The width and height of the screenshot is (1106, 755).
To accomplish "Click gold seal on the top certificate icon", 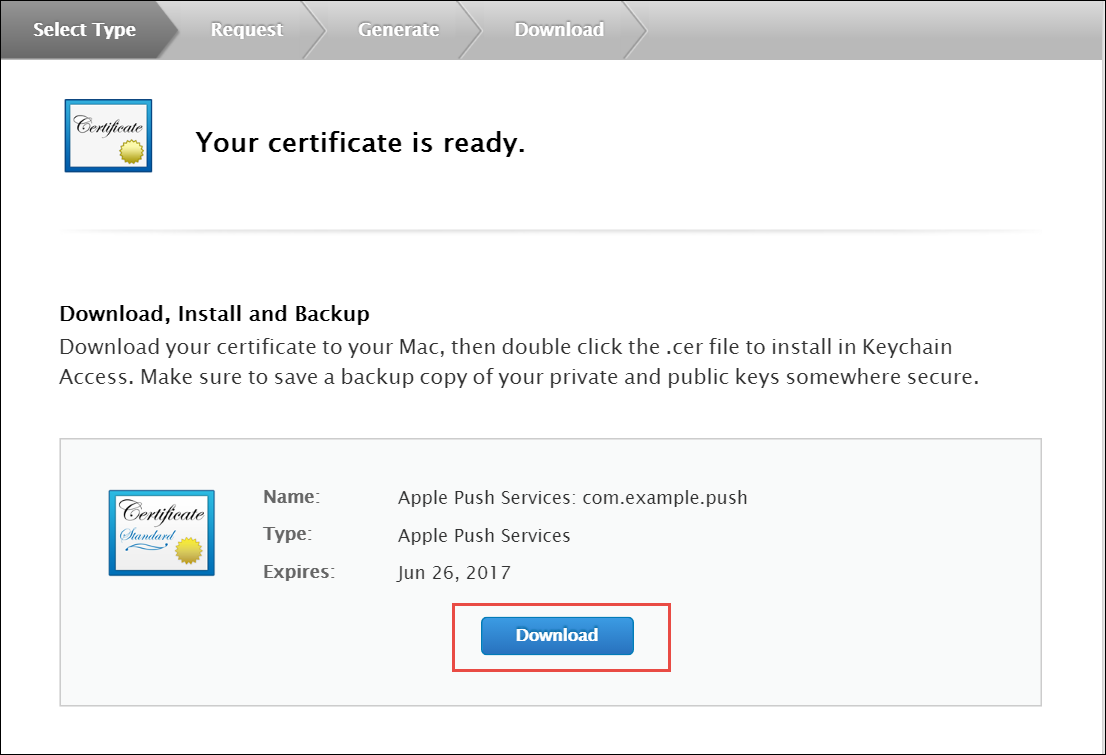I will coord(131,151).
